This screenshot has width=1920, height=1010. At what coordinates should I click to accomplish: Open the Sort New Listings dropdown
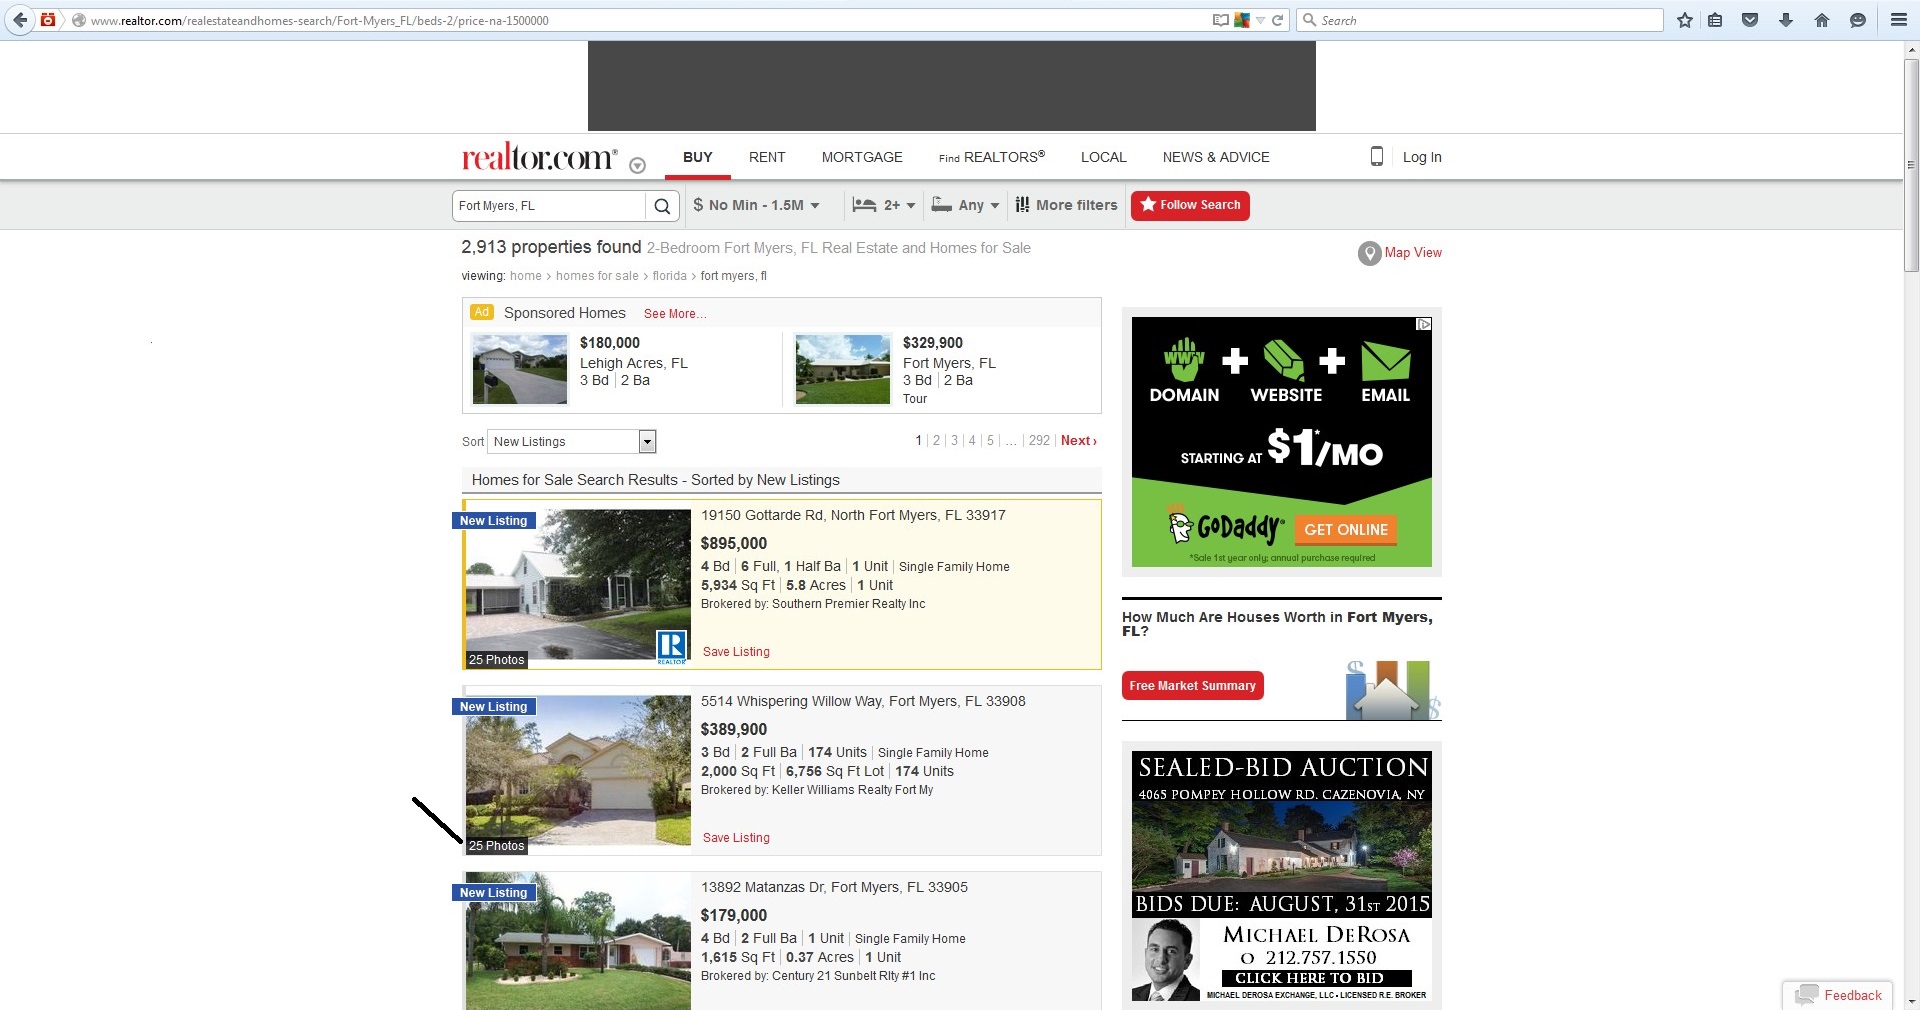point(572,441)
